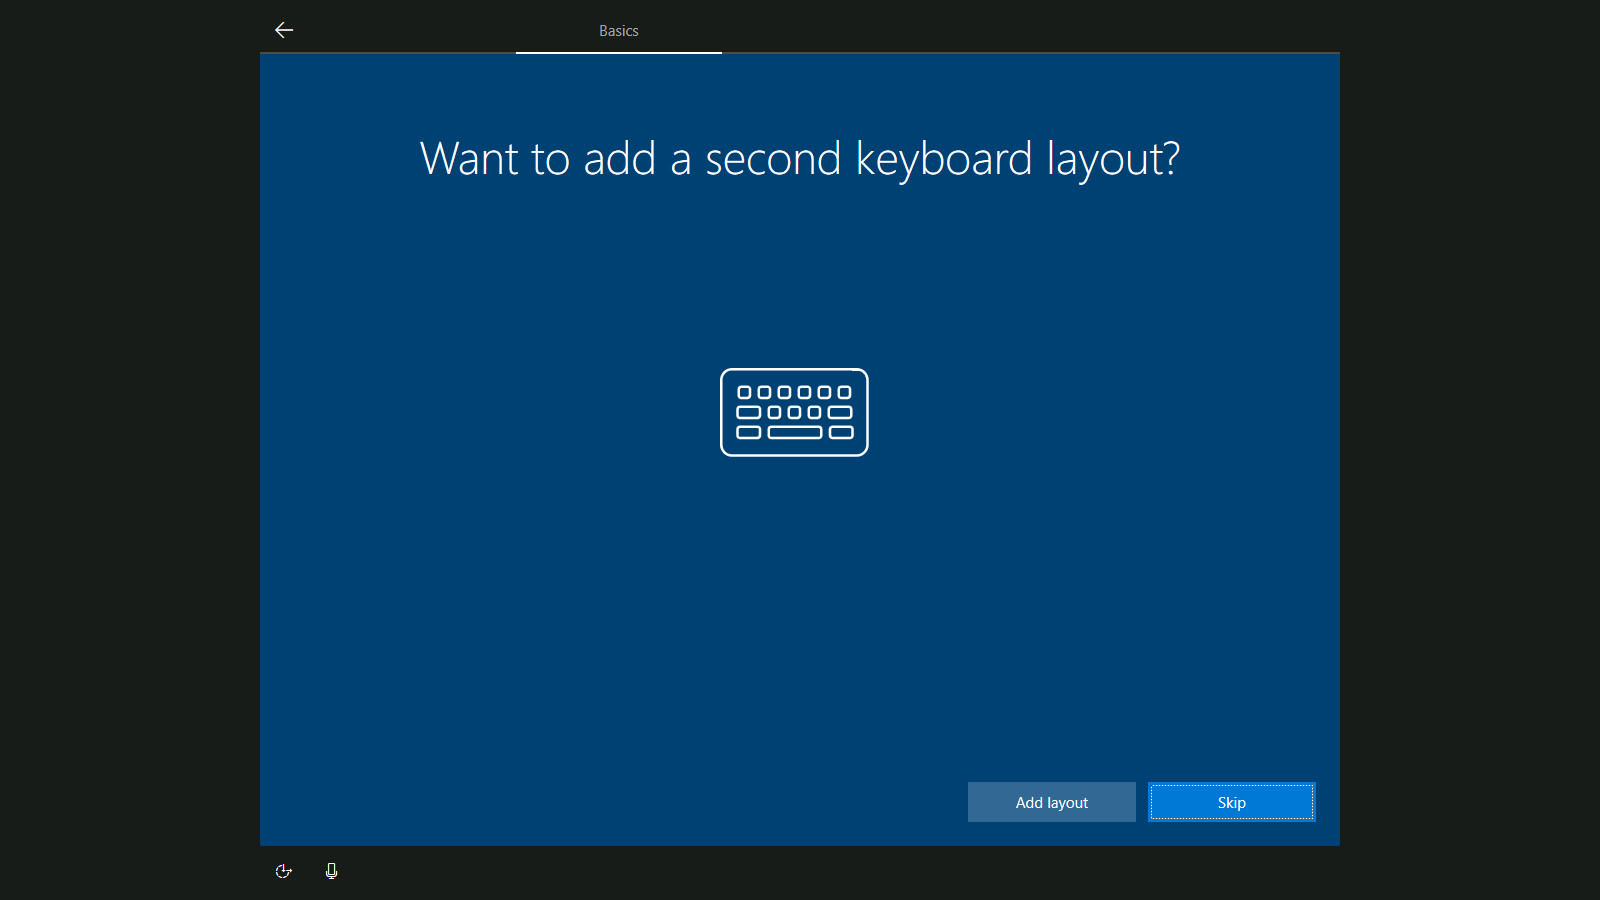Choose Add layout to add a keyboard

click(1051, 802)
